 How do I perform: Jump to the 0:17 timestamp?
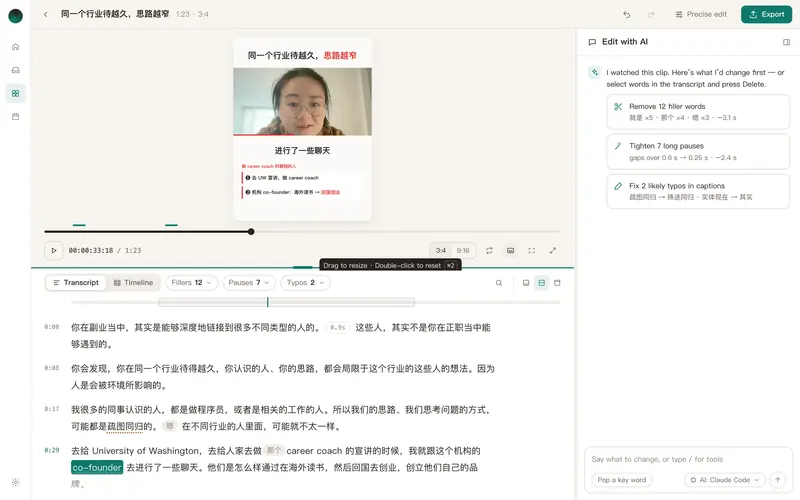[x=52, y=409]
